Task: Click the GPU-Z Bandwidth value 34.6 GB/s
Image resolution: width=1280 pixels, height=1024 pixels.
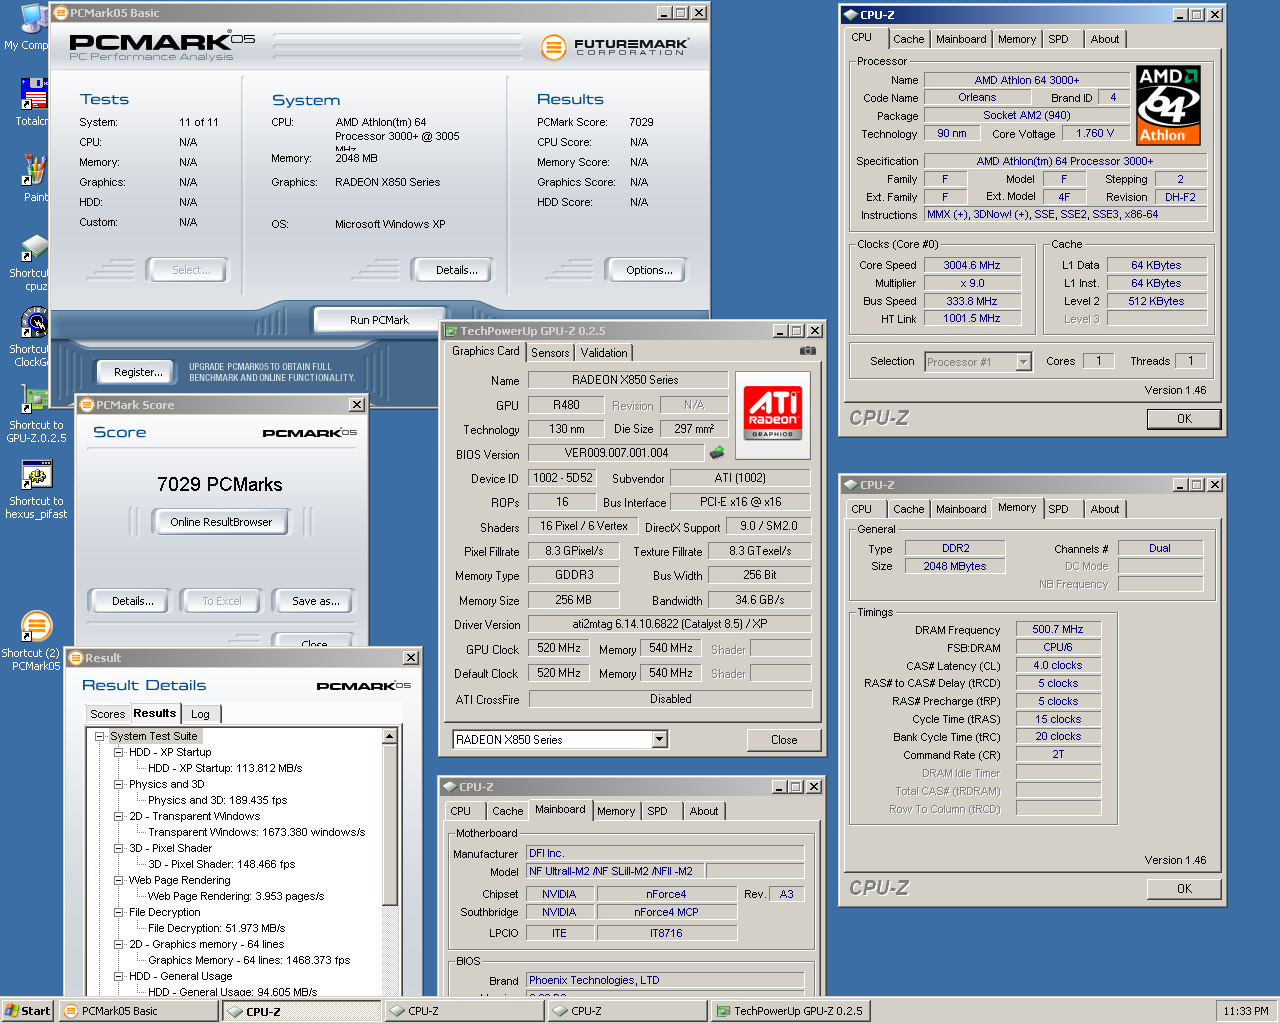Action: coord(760,600)
